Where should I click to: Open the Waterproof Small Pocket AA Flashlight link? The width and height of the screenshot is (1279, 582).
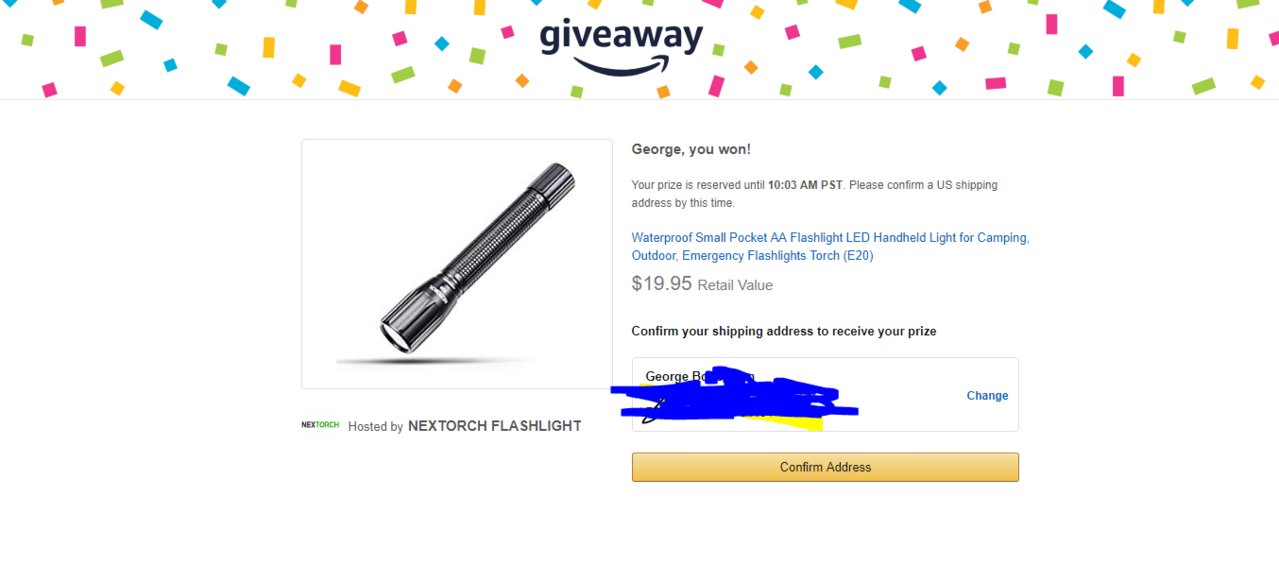coord(830,247)
